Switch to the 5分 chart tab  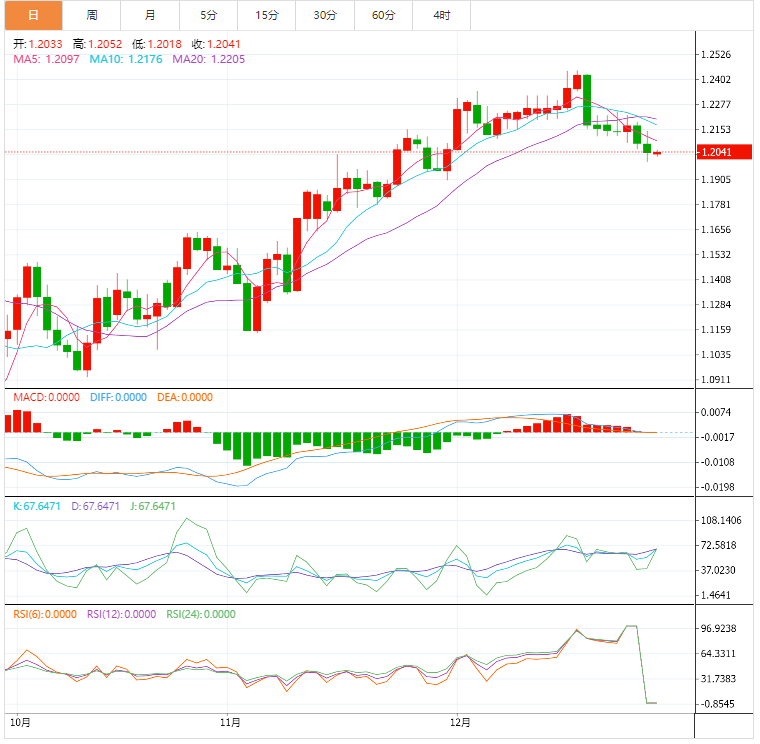coord(207,15)
